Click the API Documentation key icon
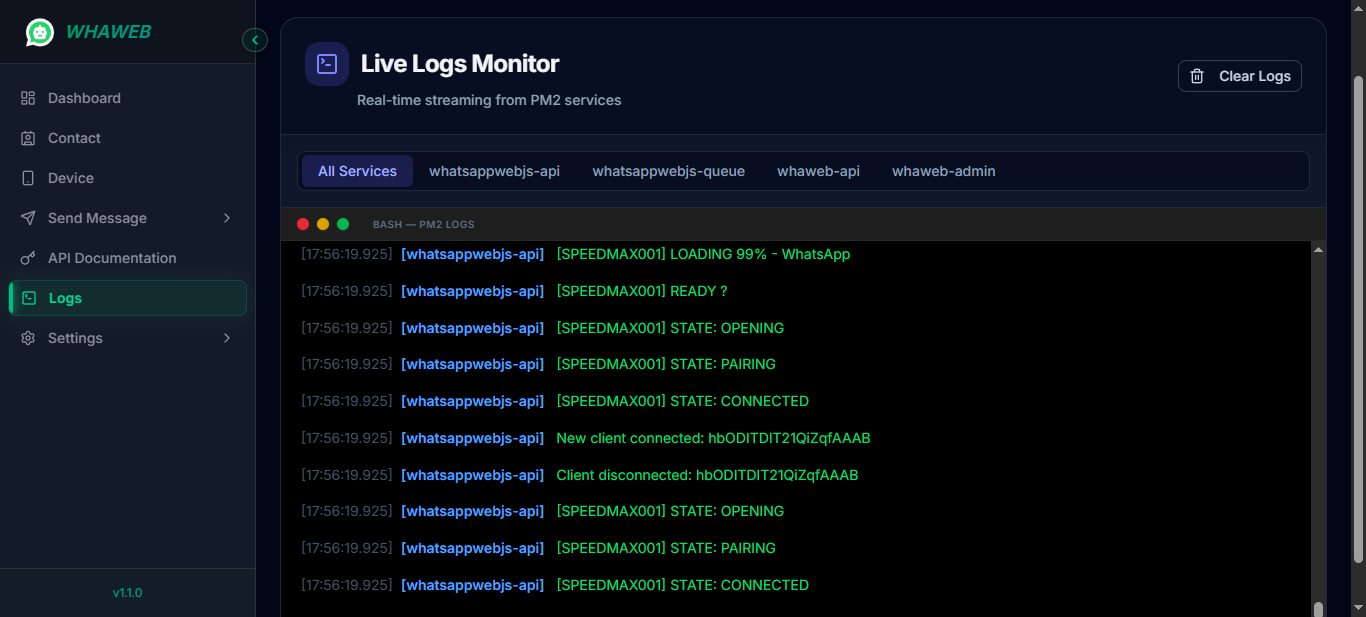This screenshot has height=617, width=1366. (27, 257)
